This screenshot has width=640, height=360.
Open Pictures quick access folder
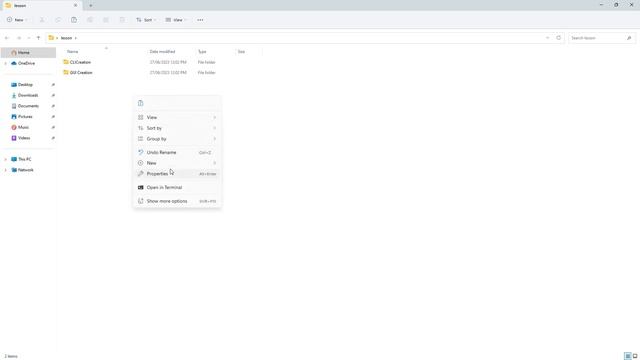click(x=25, y=117)
